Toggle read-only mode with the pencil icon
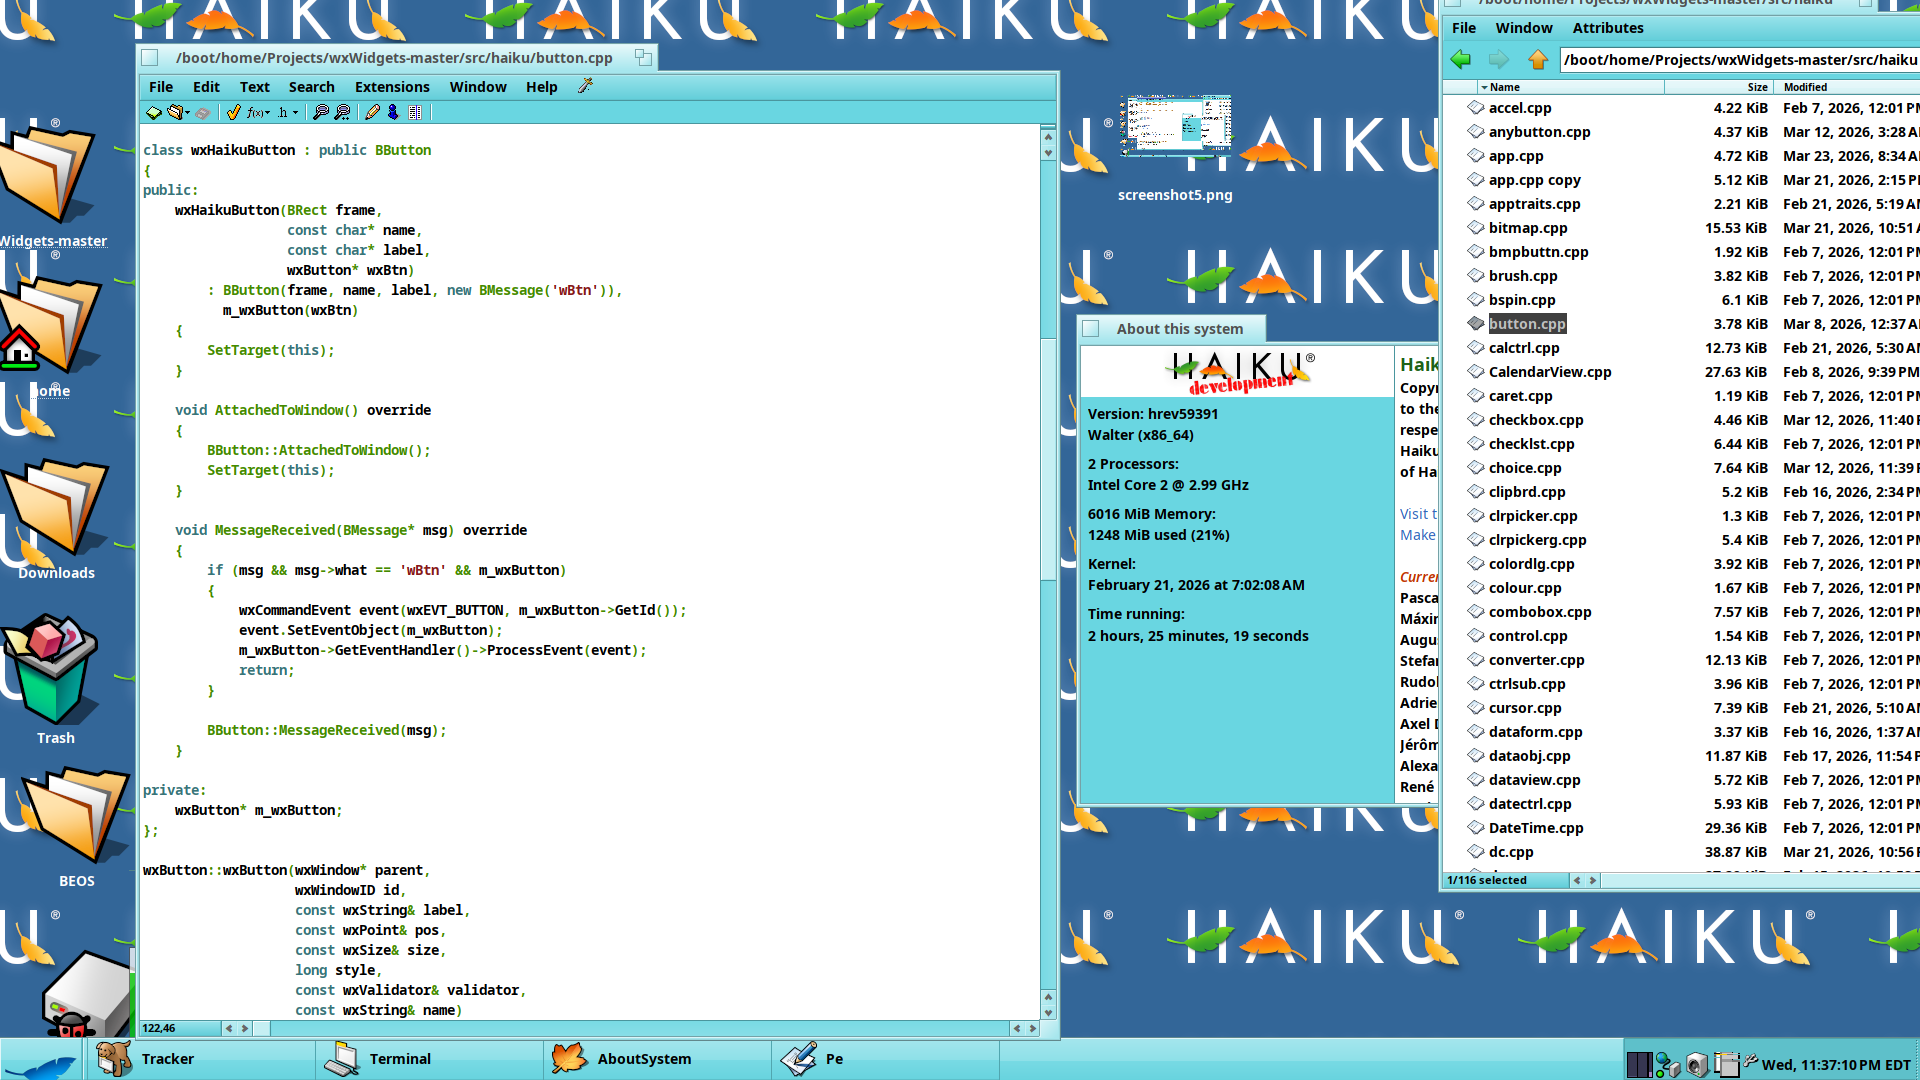The width and height of the screenshot is (1920, 1080). [372, 113]
